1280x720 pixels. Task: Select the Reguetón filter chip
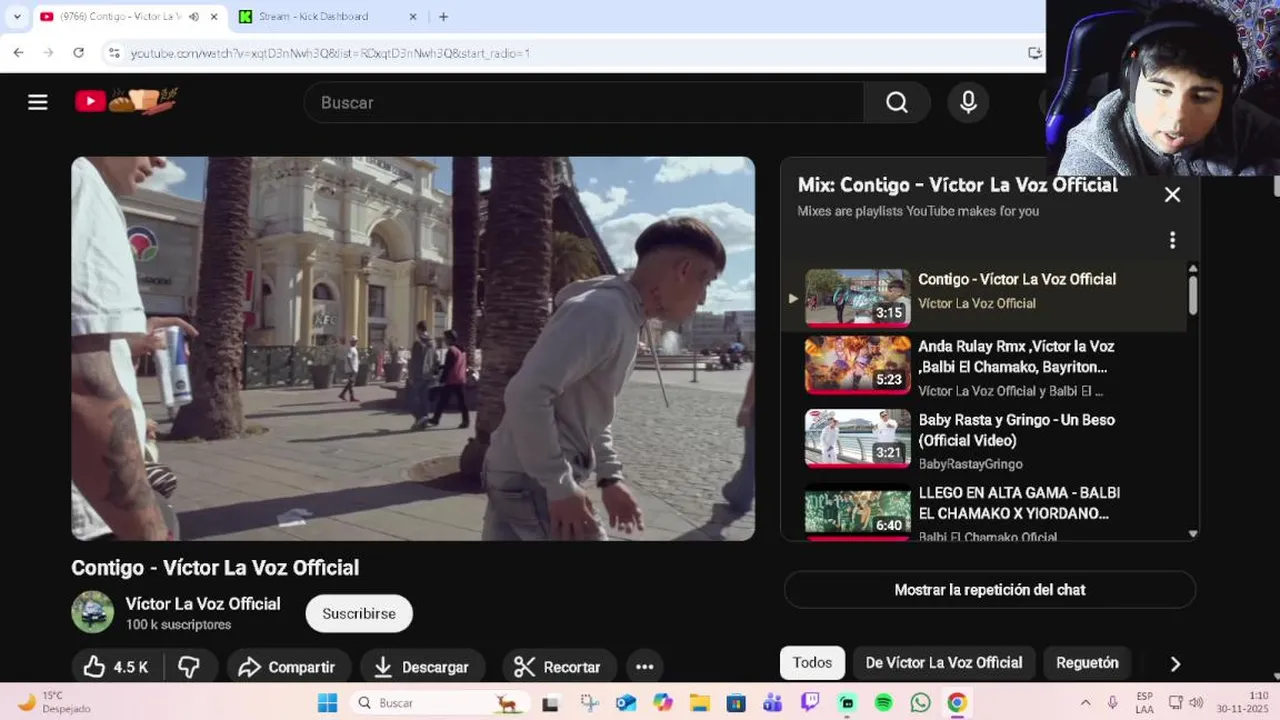click(1087, 663)
